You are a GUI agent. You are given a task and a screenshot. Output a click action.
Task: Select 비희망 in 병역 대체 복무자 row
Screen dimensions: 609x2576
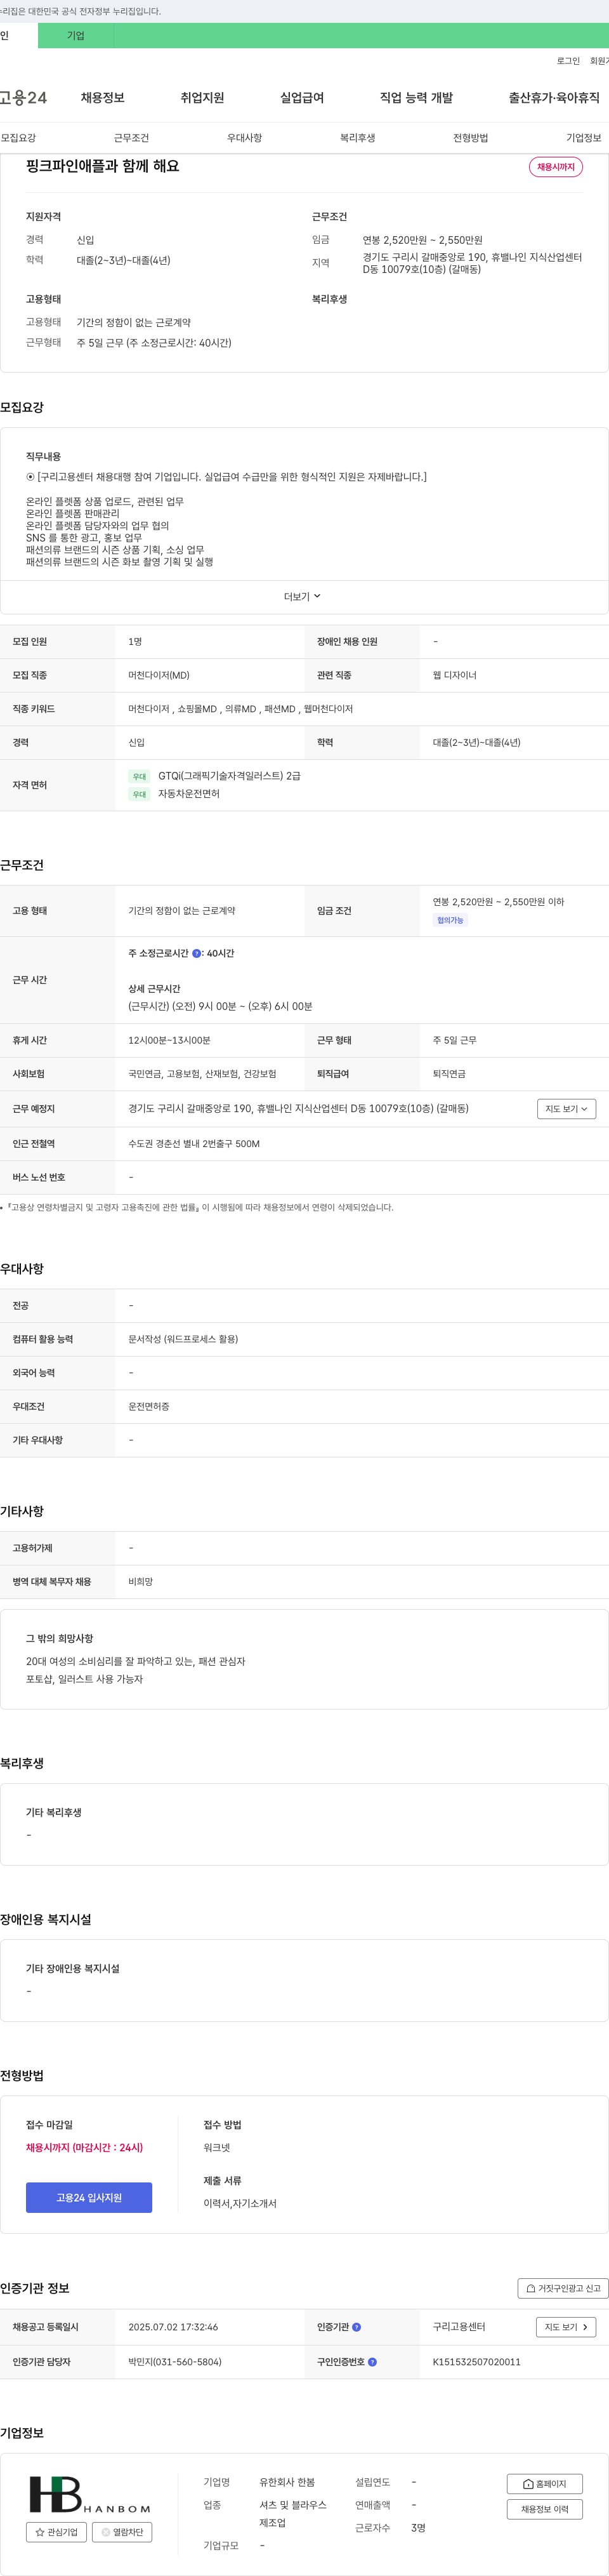point(141,1582)
